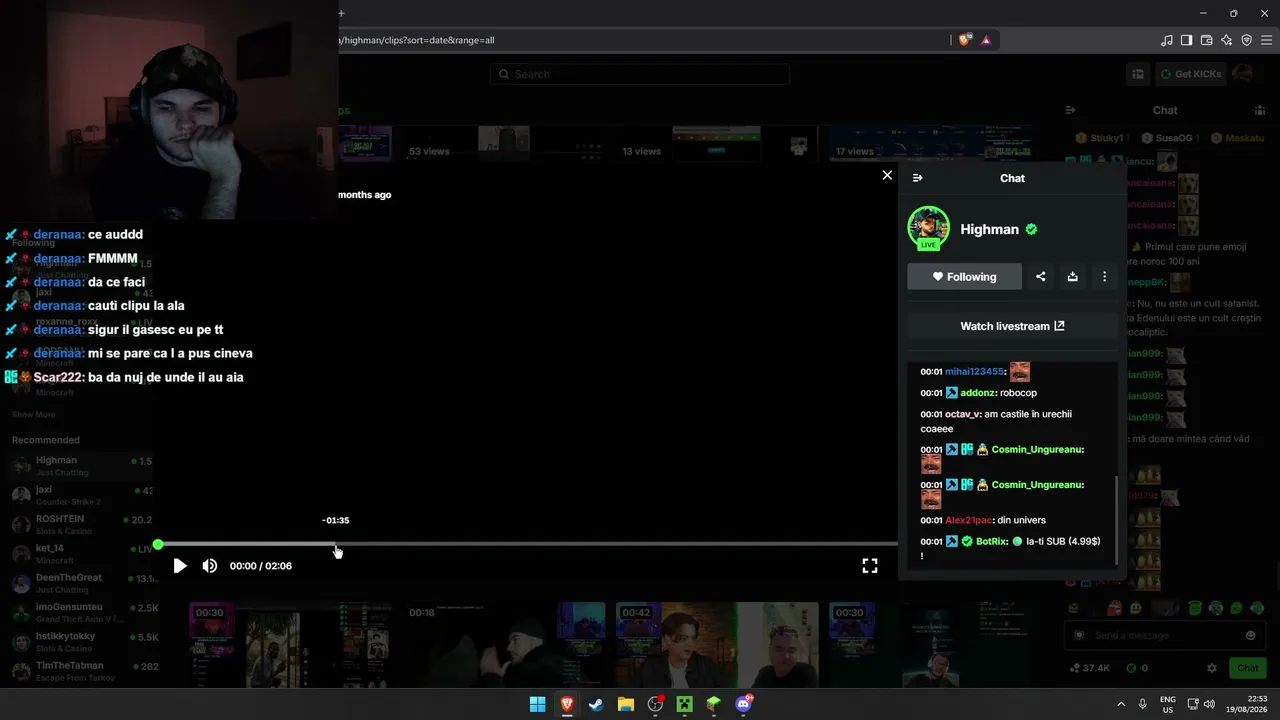
Task: Open Brave VPN shield icon
Action: click(x=1247, y=40)
